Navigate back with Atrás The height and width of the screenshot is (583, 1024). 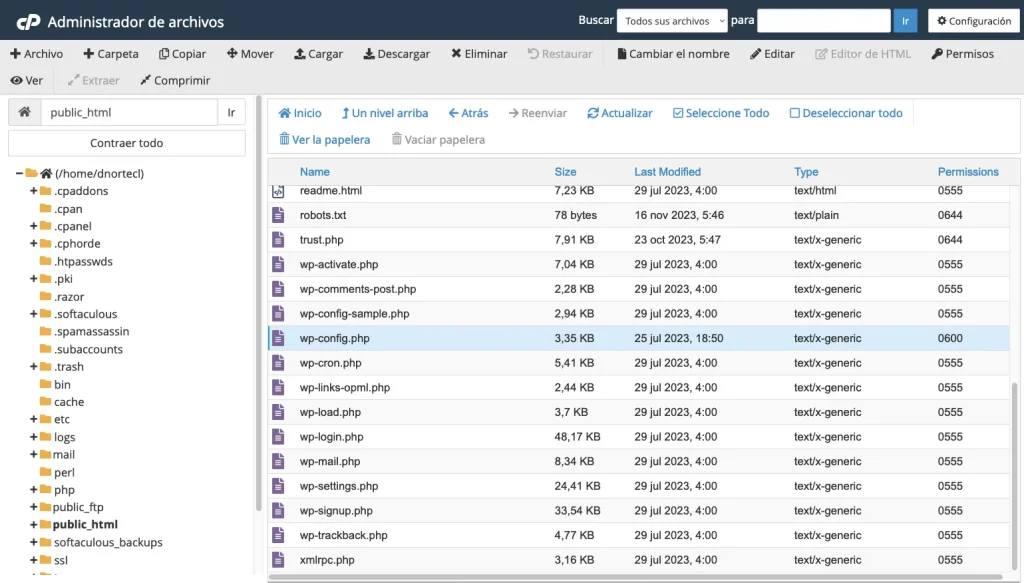click(468, 113)
